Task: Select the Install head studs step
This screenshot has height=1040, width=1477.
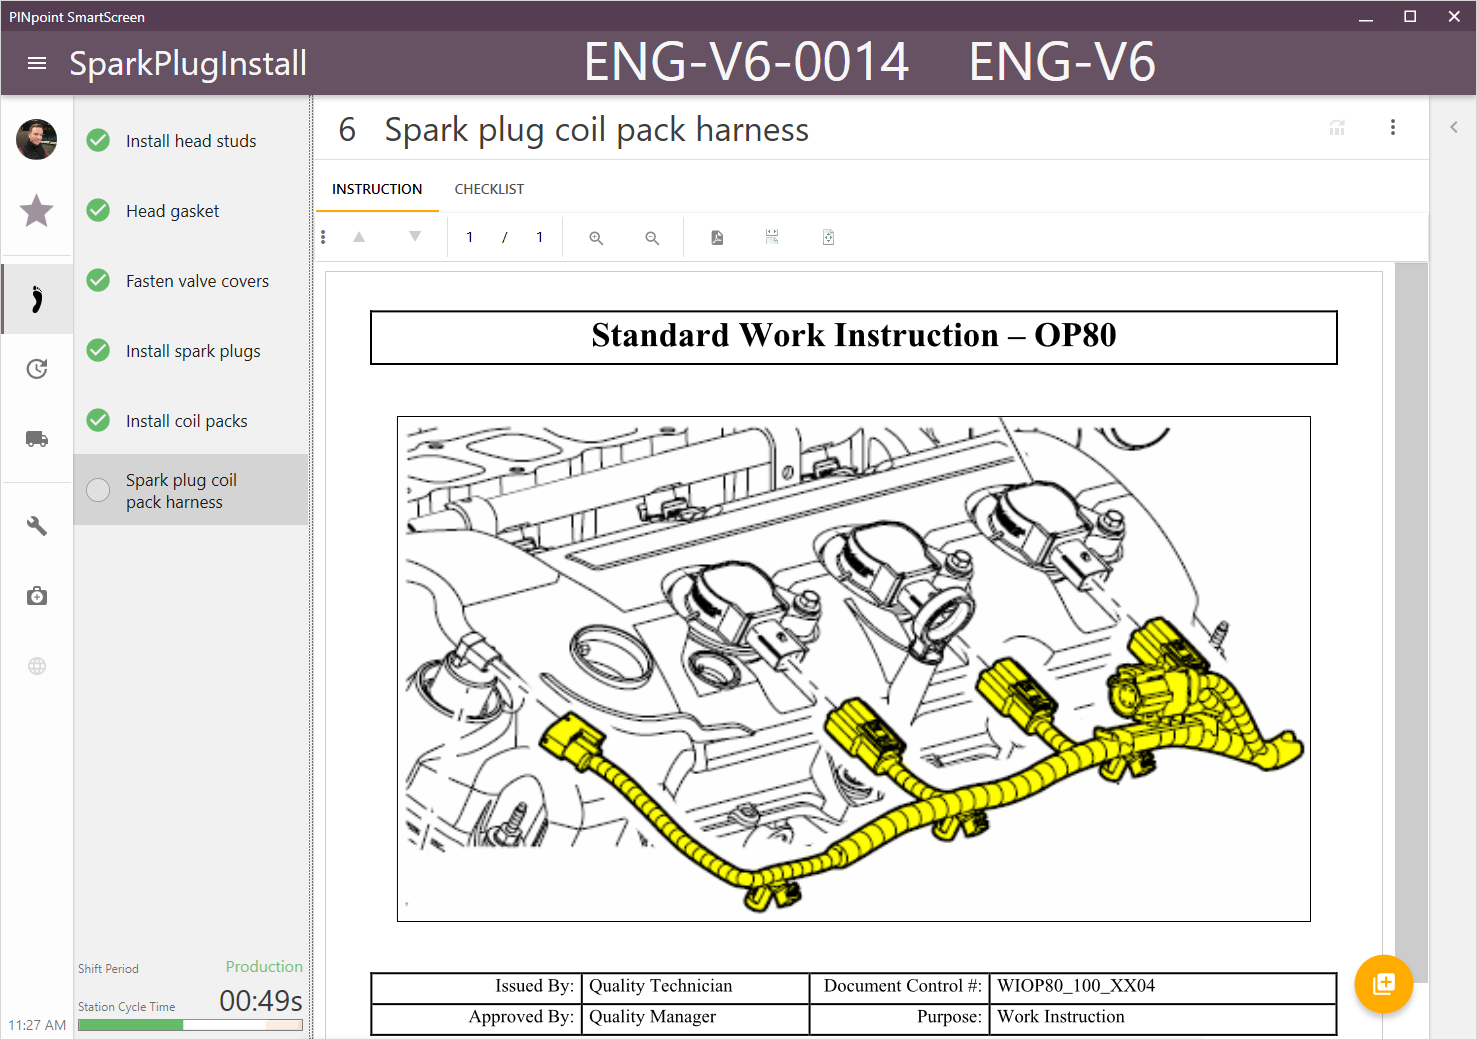Action: click(191, 141)
